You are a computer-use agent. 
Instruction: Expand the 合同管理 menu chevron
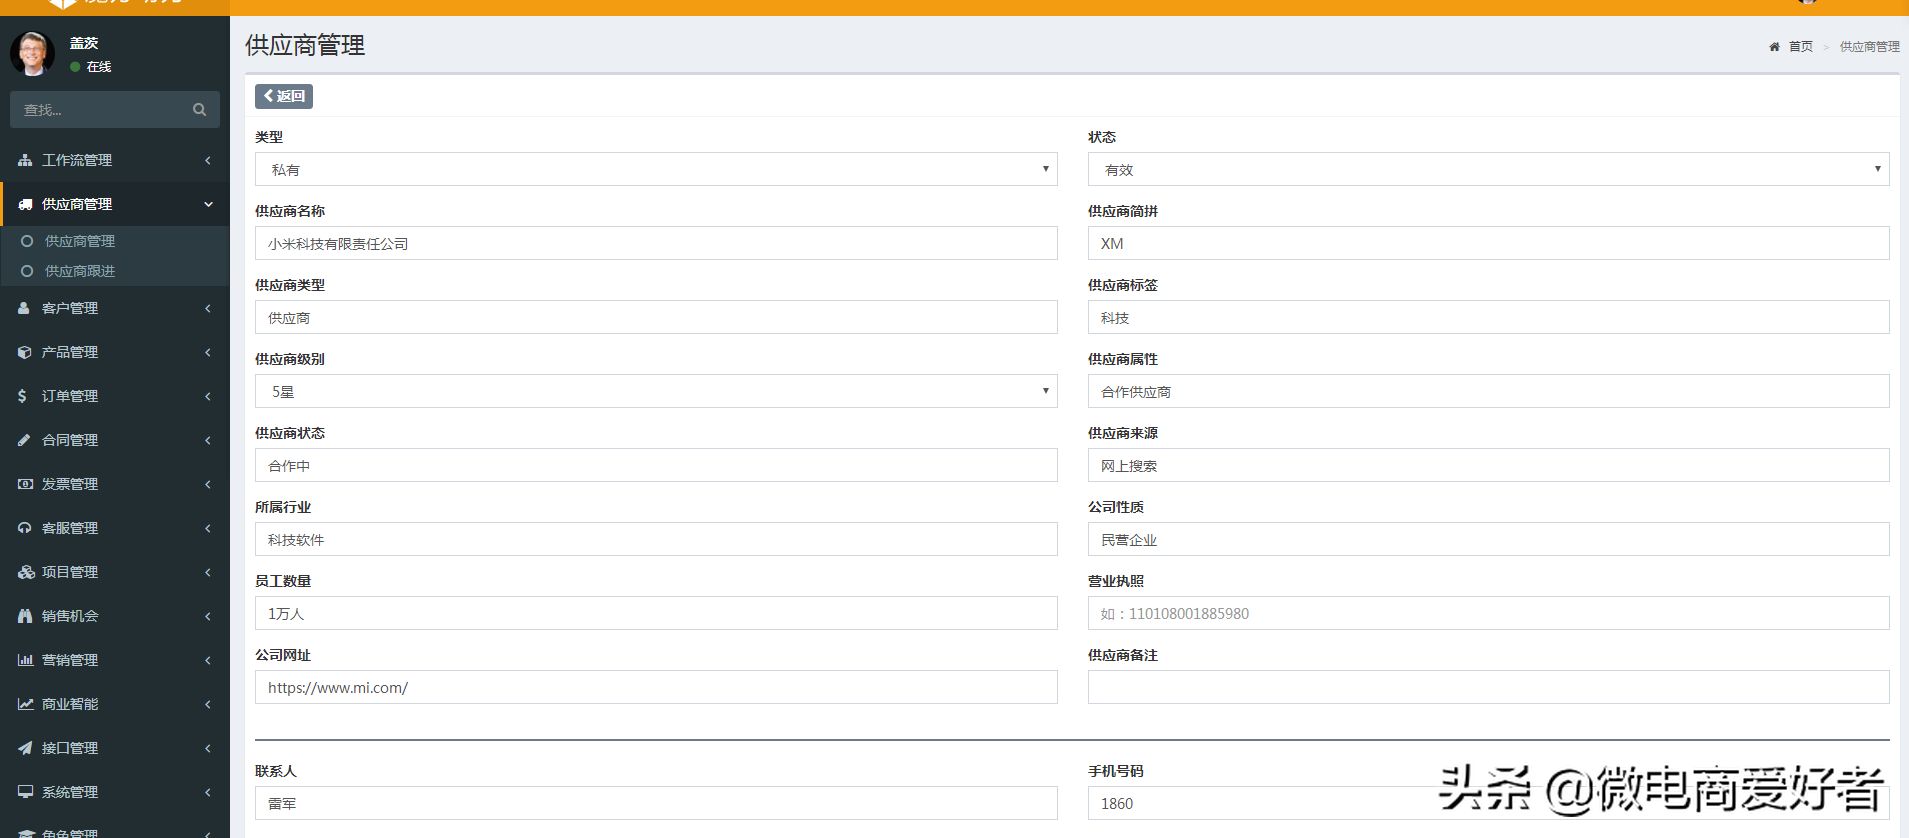pos(208,440)
